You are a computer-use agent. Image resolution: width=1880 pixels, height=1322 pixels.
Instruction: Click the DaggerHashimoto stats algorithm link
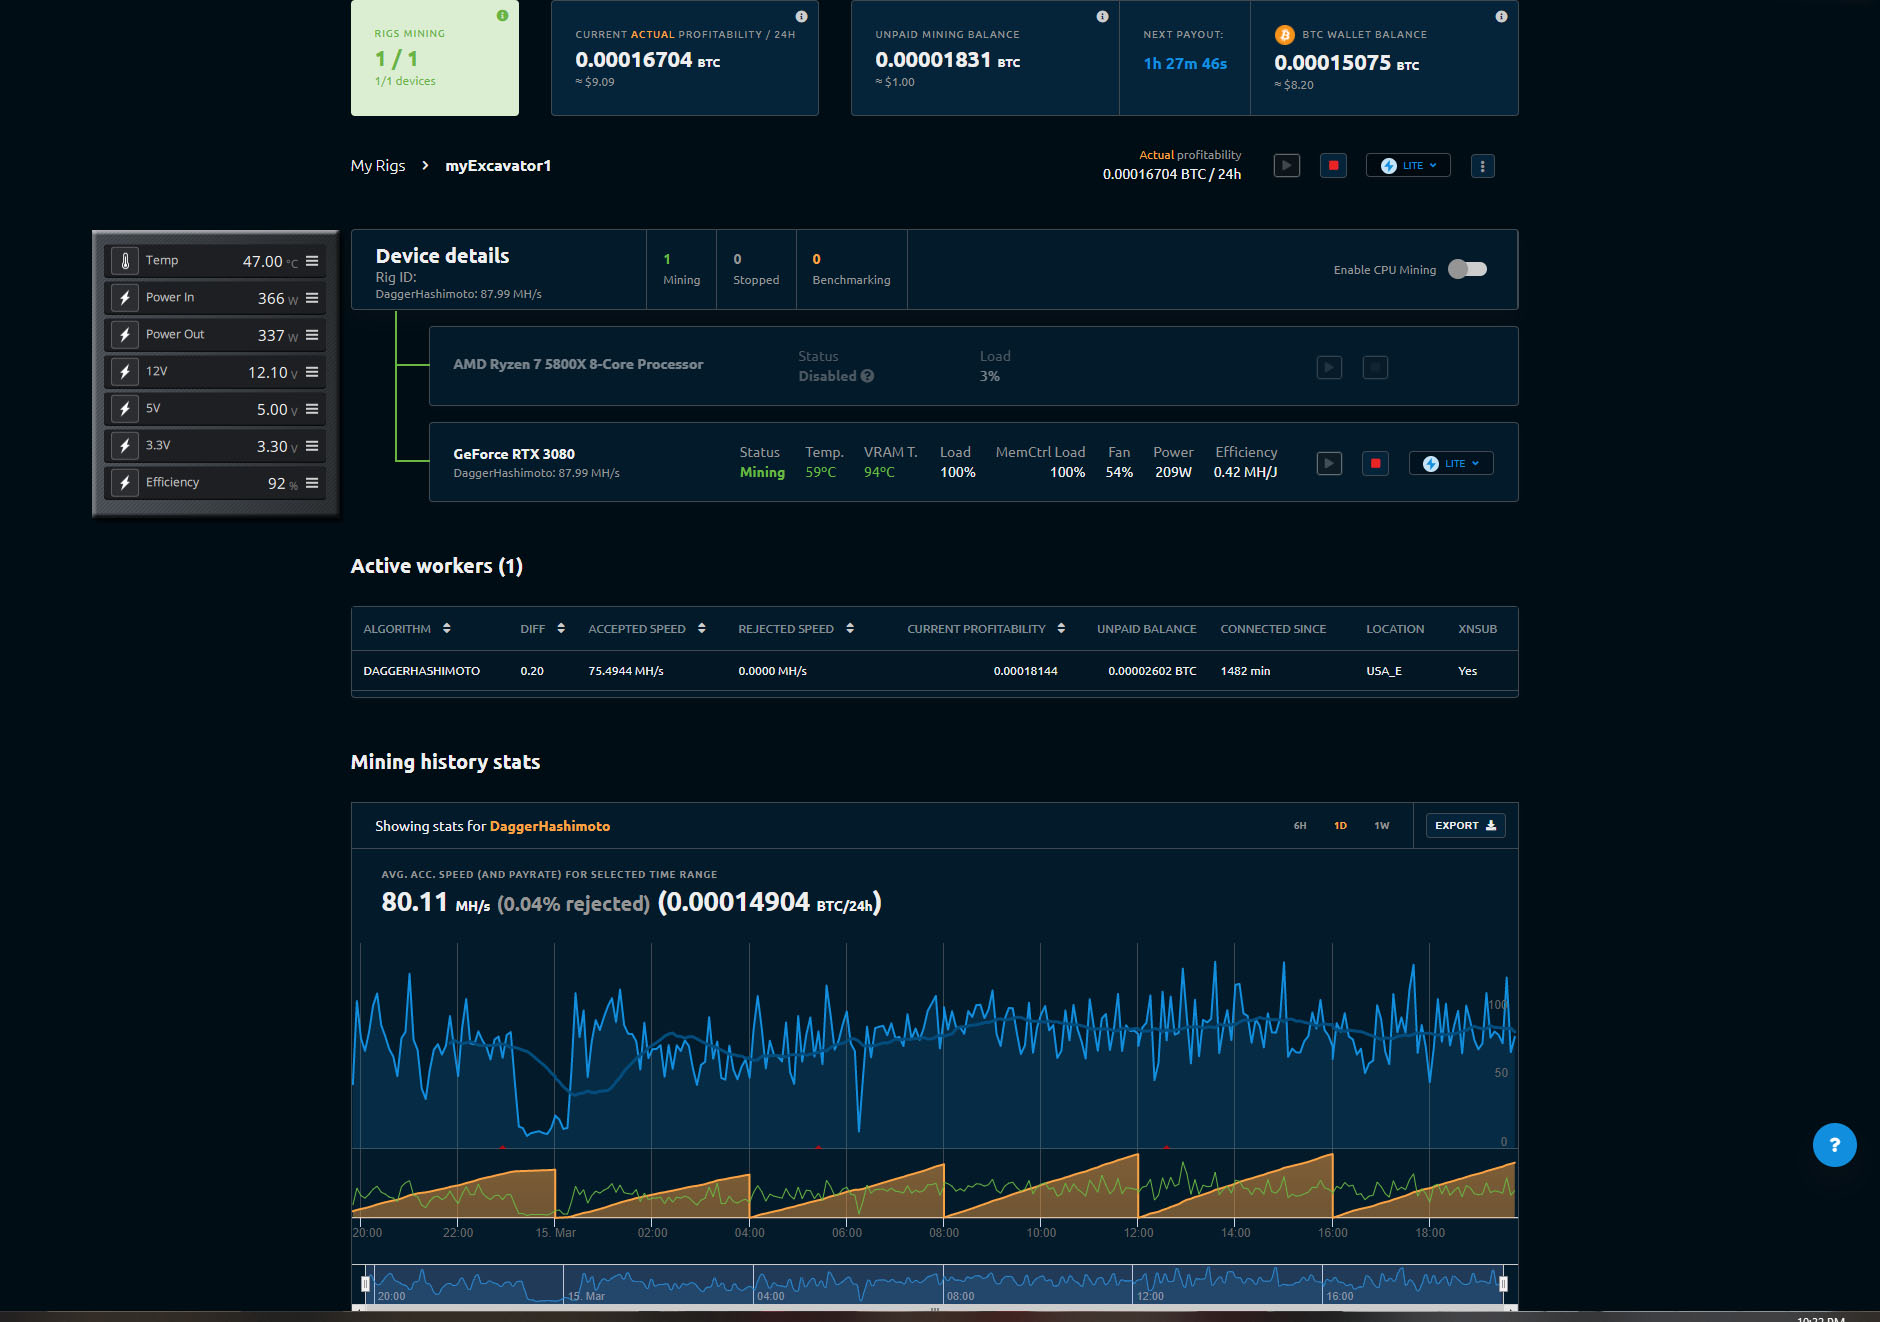(x=550, y=826)
